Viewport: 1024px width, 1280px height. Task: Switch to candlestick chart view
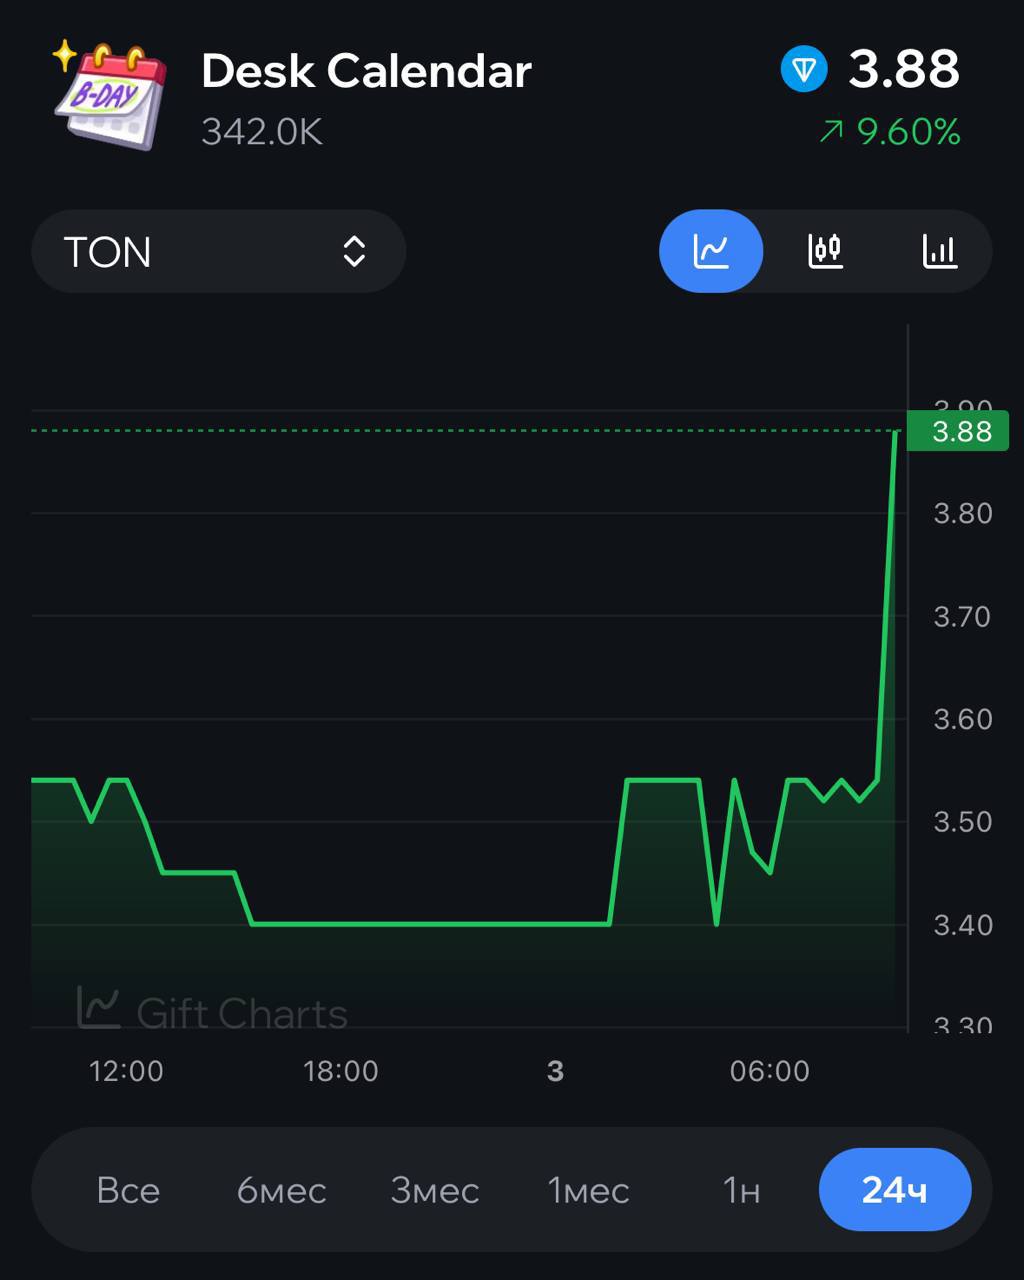coord(825,251)
